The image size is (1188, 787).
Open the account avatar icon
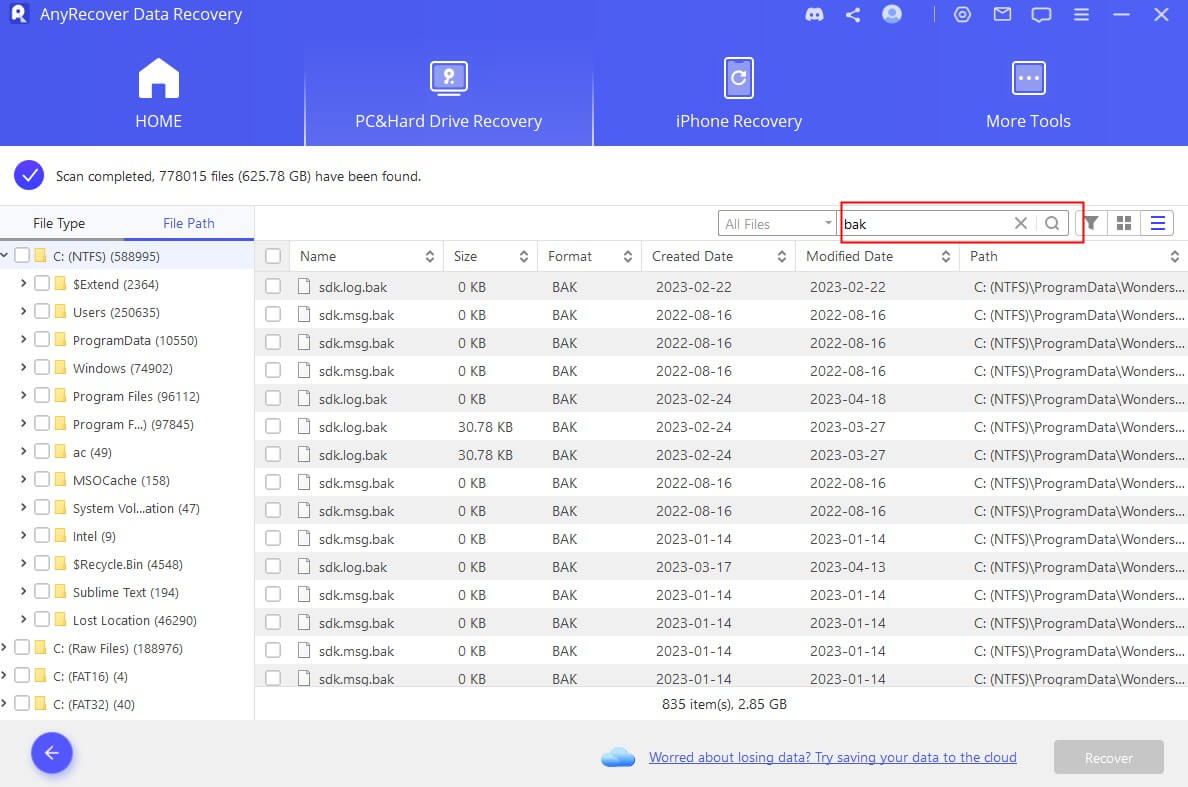892,14
